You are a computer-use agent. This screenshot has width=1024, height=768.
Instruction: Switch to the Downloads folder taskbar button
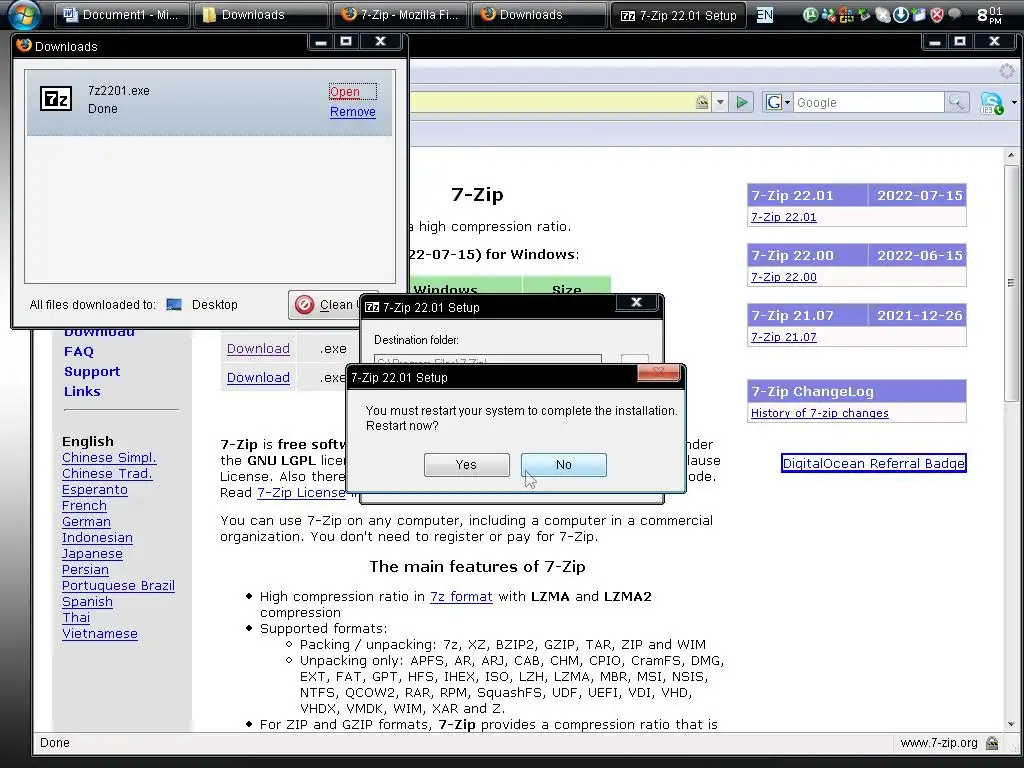click(261, 14)
